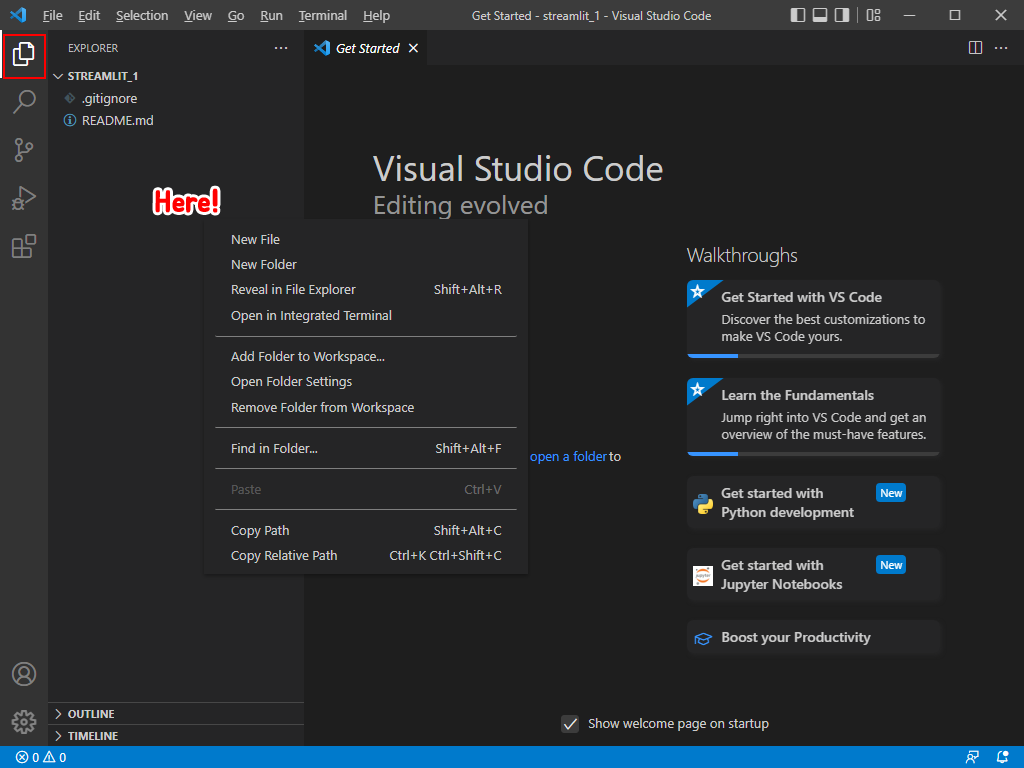Click the open a folder link
Screen dimensions: 1024x768
(568, 456)
